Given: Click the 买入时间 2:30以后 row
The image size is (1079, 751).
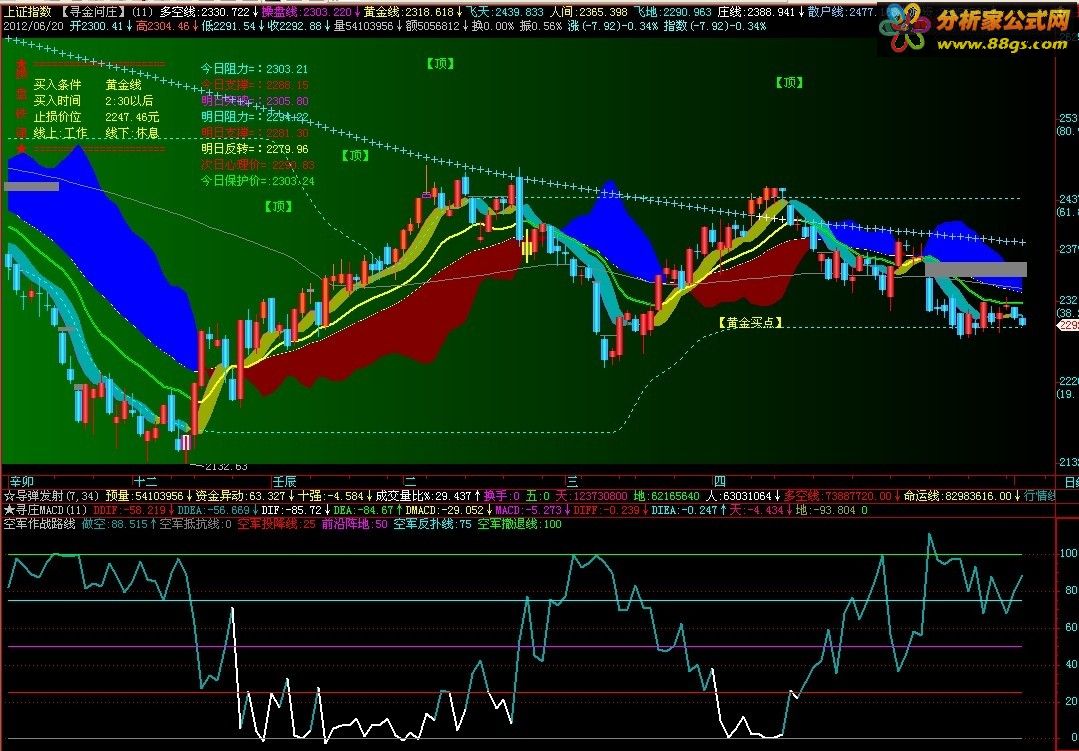Looking at the screenshot, I should (93, 101).
